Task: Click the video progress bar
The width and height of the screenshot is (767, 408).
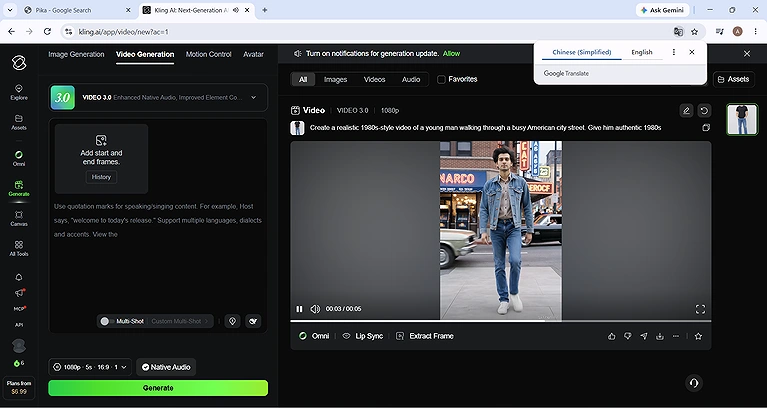Action: 500,321
